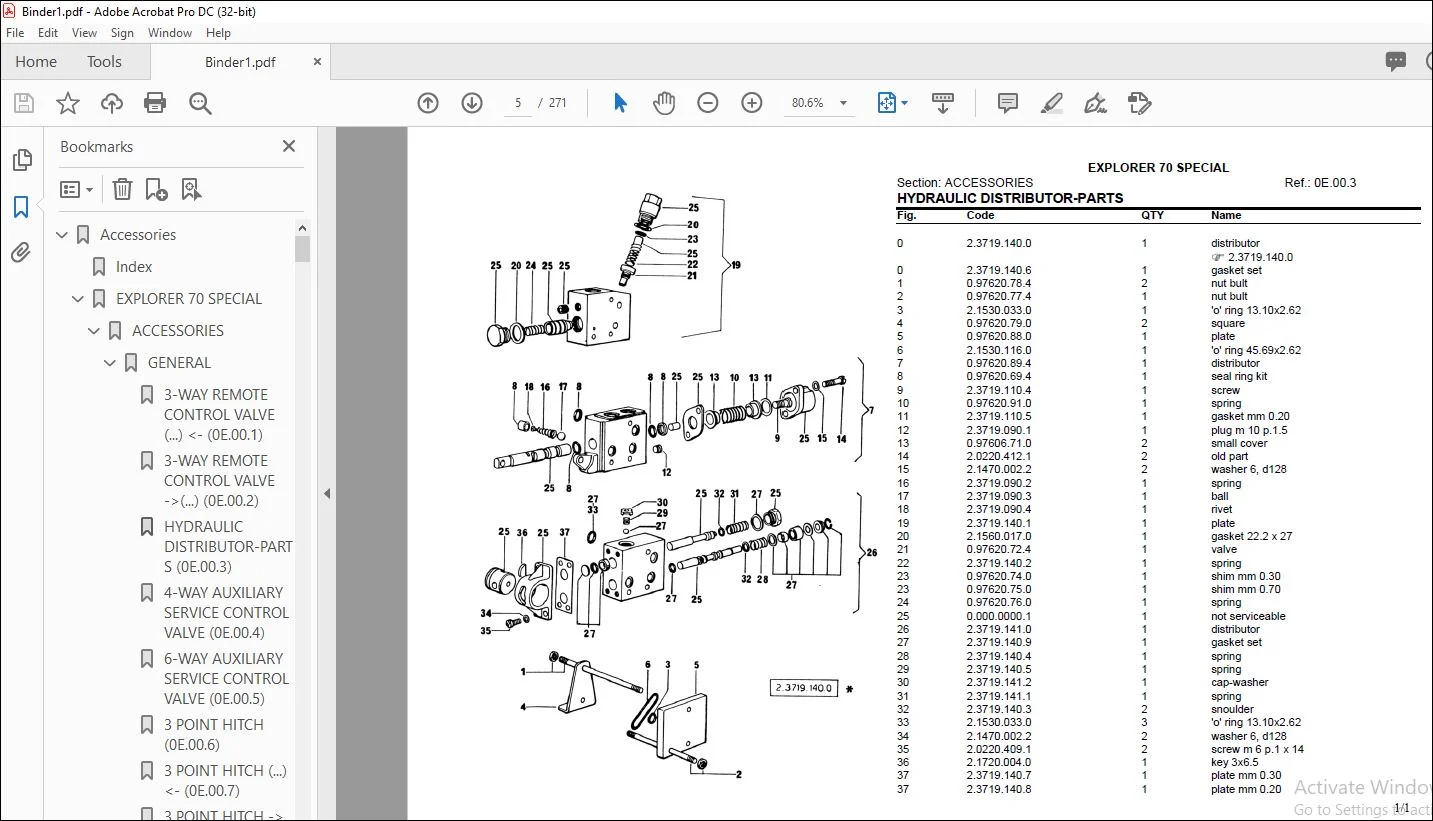Click the find bookmark icon

192,189
